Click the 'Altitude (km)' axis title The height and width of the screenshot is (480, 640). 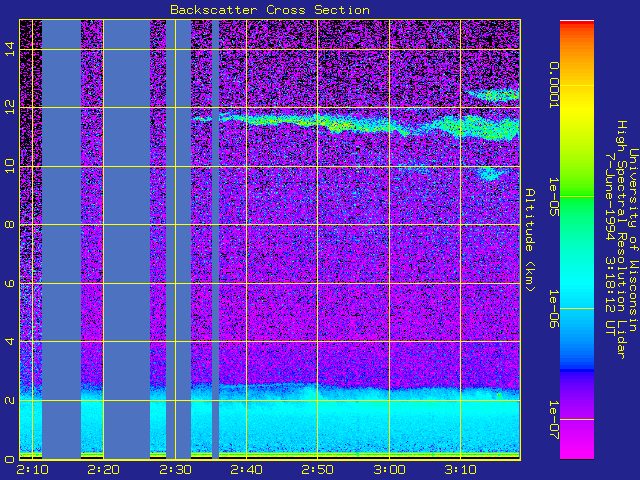(530, 240)
